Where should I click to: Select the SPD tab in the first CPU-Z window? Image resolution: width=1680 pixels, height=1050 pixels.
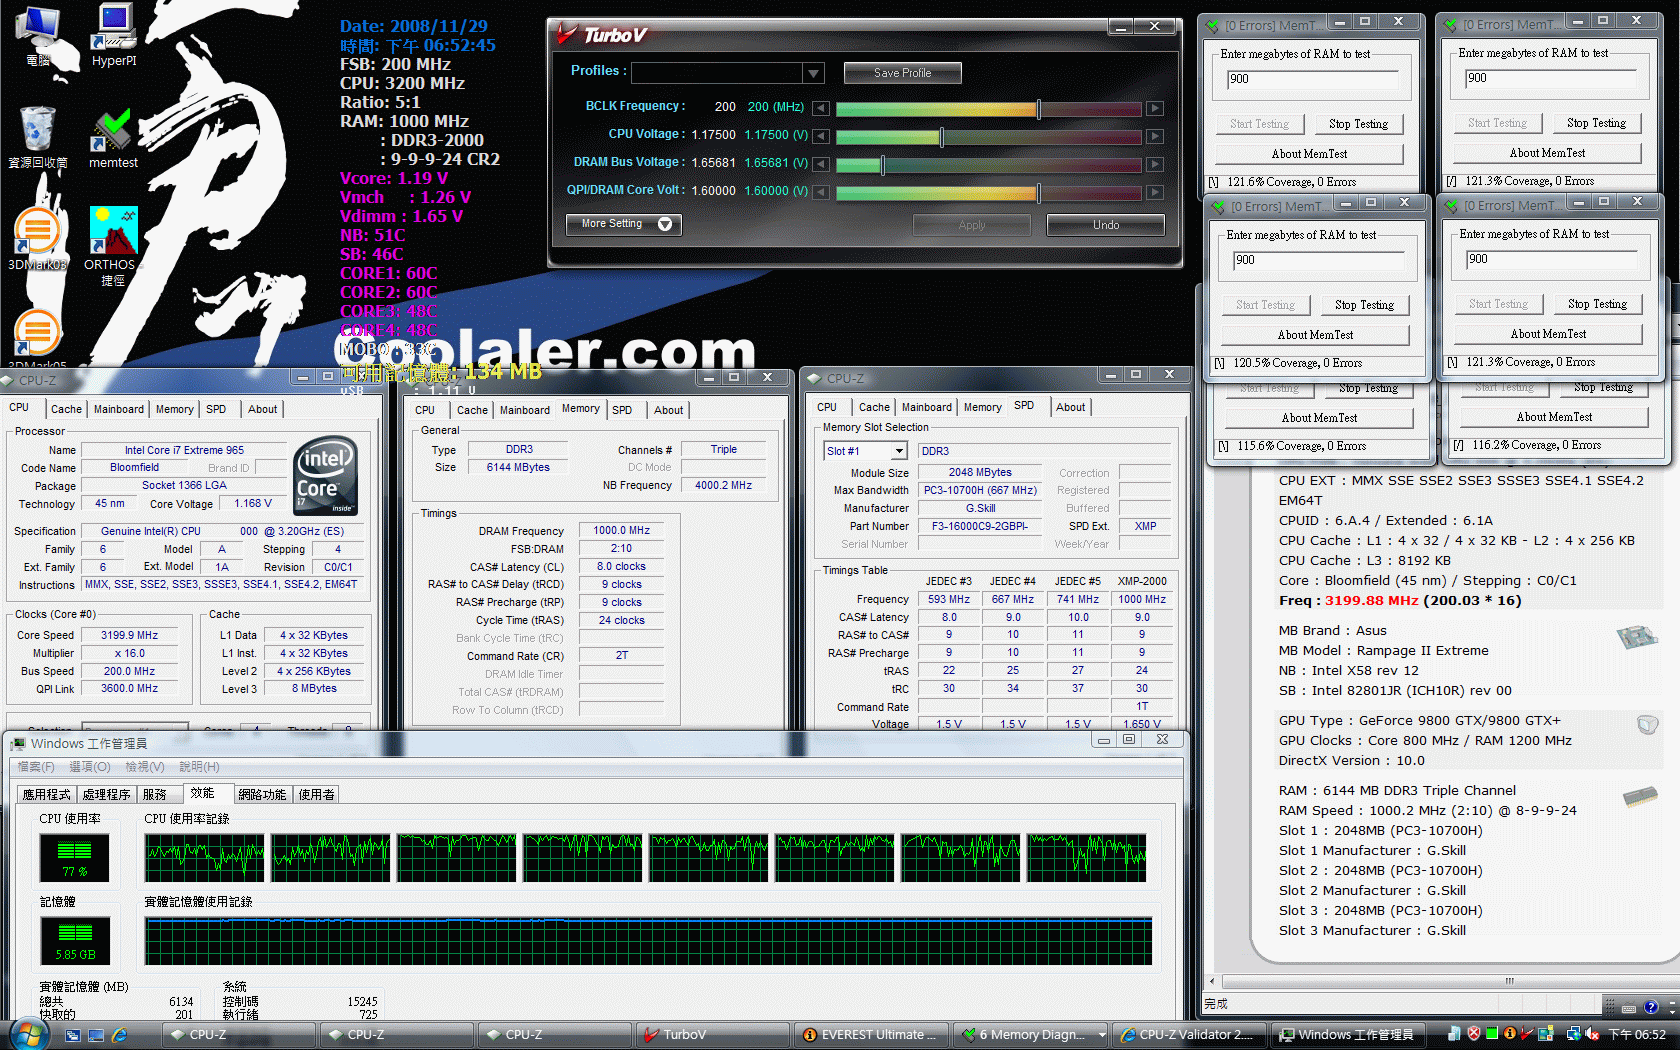pos(216,409)
